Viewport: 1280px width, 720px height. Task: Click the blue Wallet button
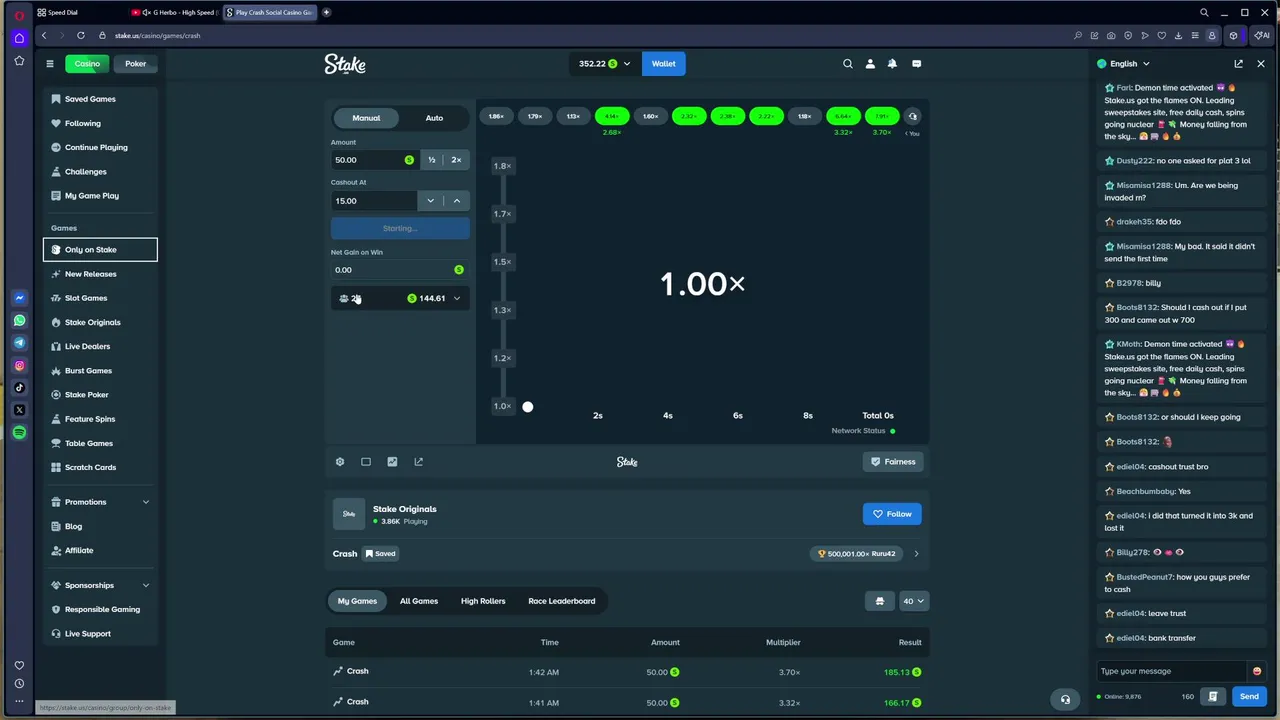pos(664,64)
